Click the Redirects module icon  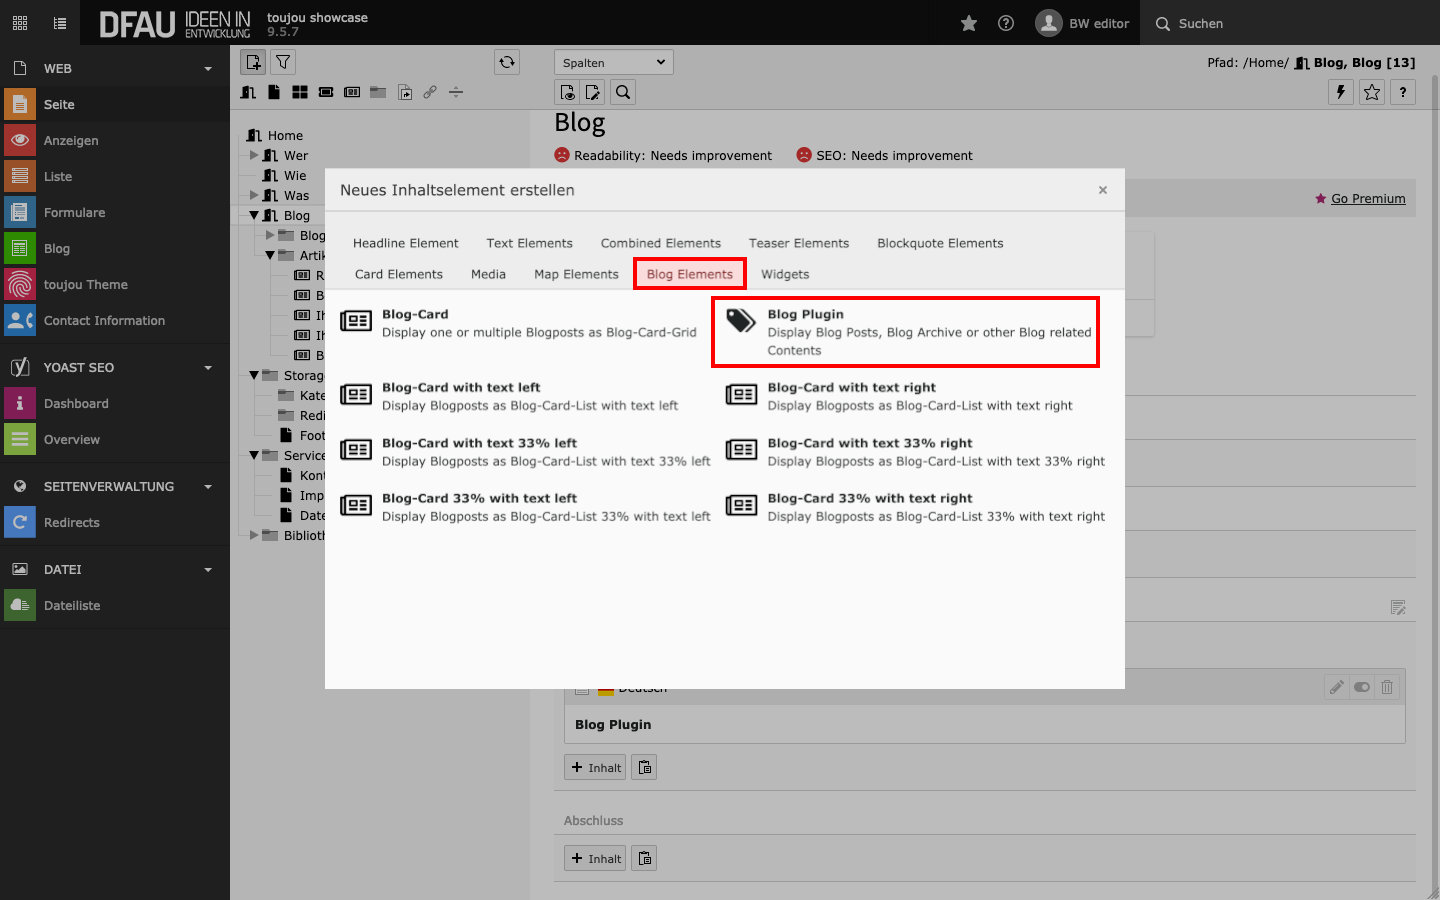pyautogui.click(x=20, y=523)
